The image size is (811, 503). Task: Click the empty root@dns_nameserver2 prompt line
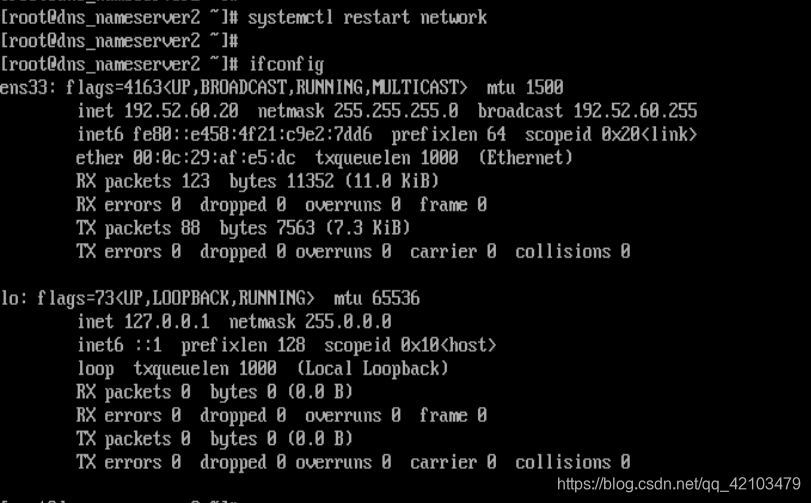tap(119, 41)
